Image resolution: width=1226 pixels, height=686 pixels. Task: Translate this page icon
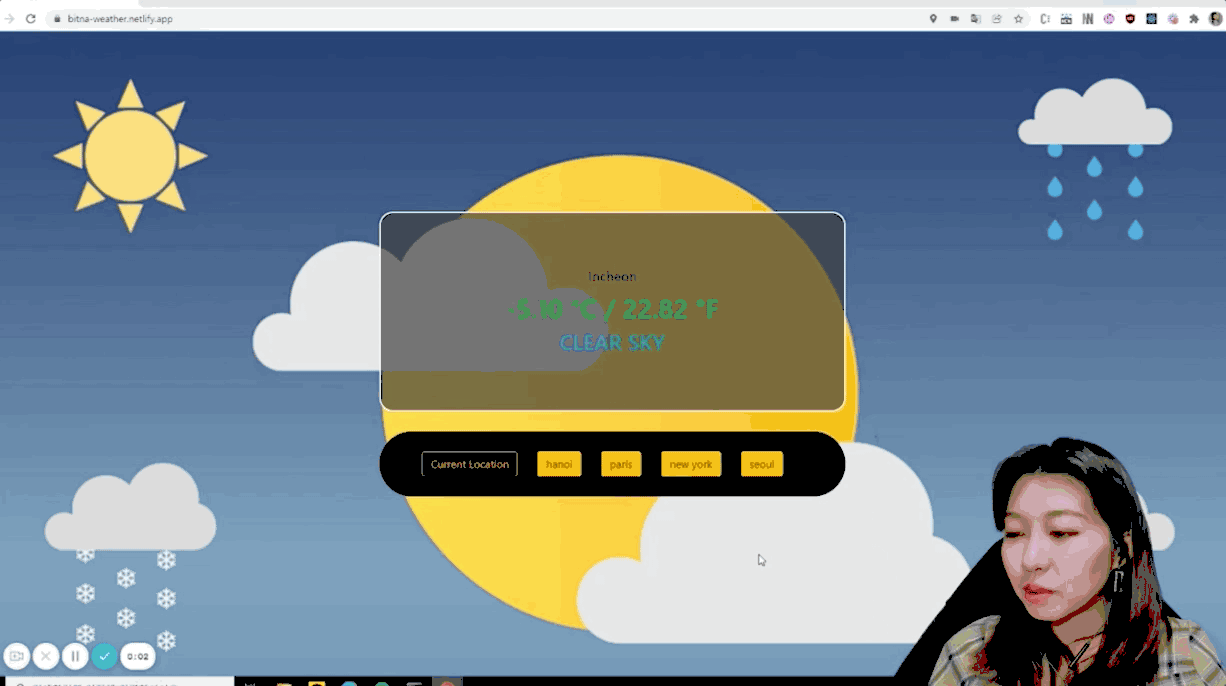(x=975, y=18)
